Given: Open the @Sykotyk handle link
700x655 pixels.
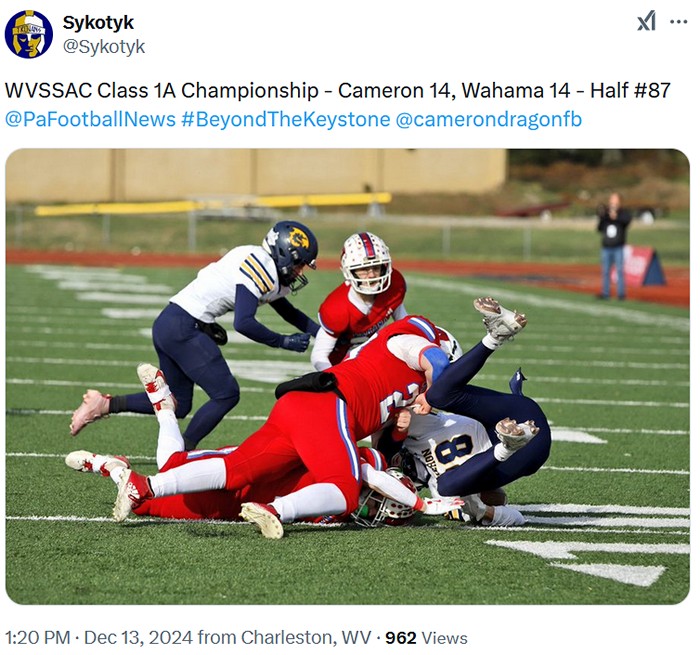Looking at the screenshot, I should coord(104,46).
